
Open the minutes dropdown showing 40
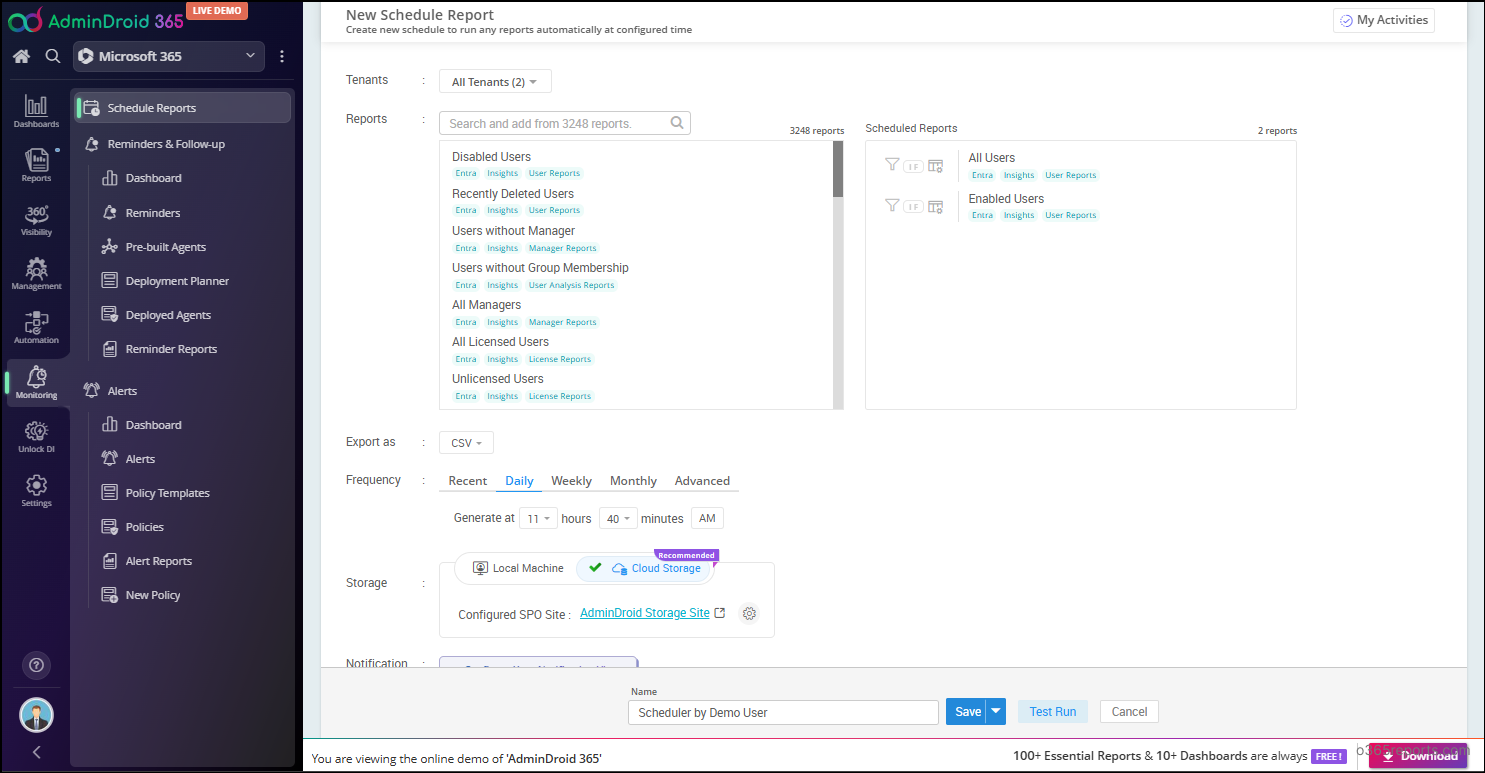[x=618, y=518]
